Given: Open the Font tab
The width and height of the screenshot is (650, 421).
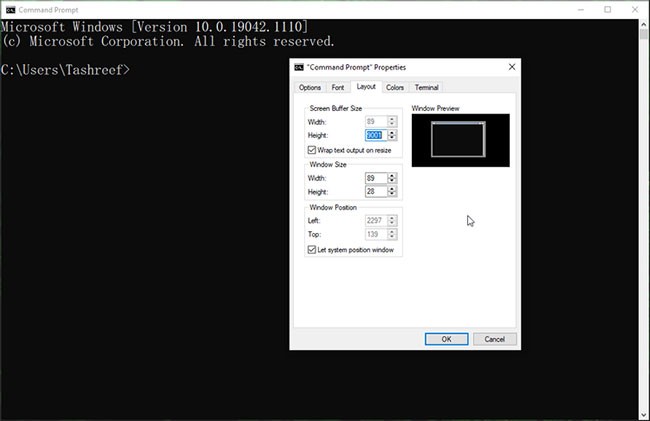Looking at the screenshot, I should point(338,88).
